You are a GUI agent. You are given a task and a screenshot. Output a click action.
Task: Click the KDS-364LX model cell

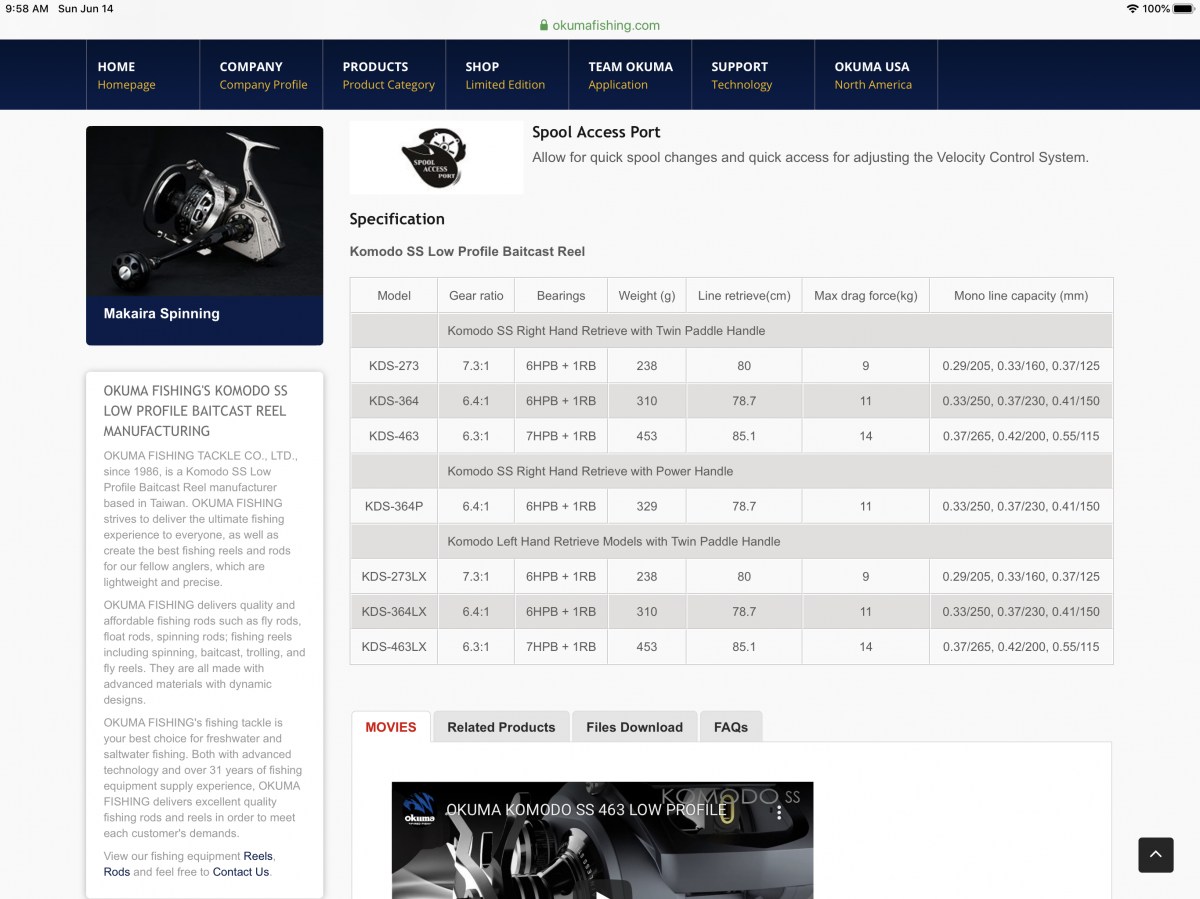click(x=394, y=611)
